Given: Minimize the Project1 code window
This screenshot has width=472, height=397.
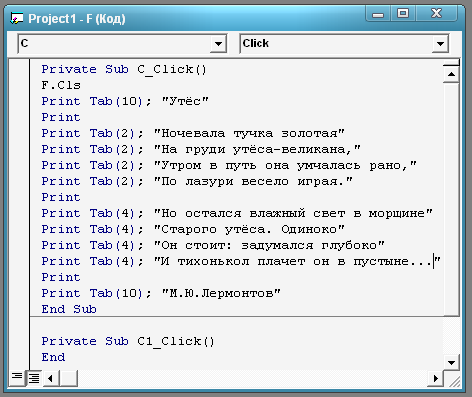Looking at the screenshot, I should pyautogui.click(x=378, y=14).
